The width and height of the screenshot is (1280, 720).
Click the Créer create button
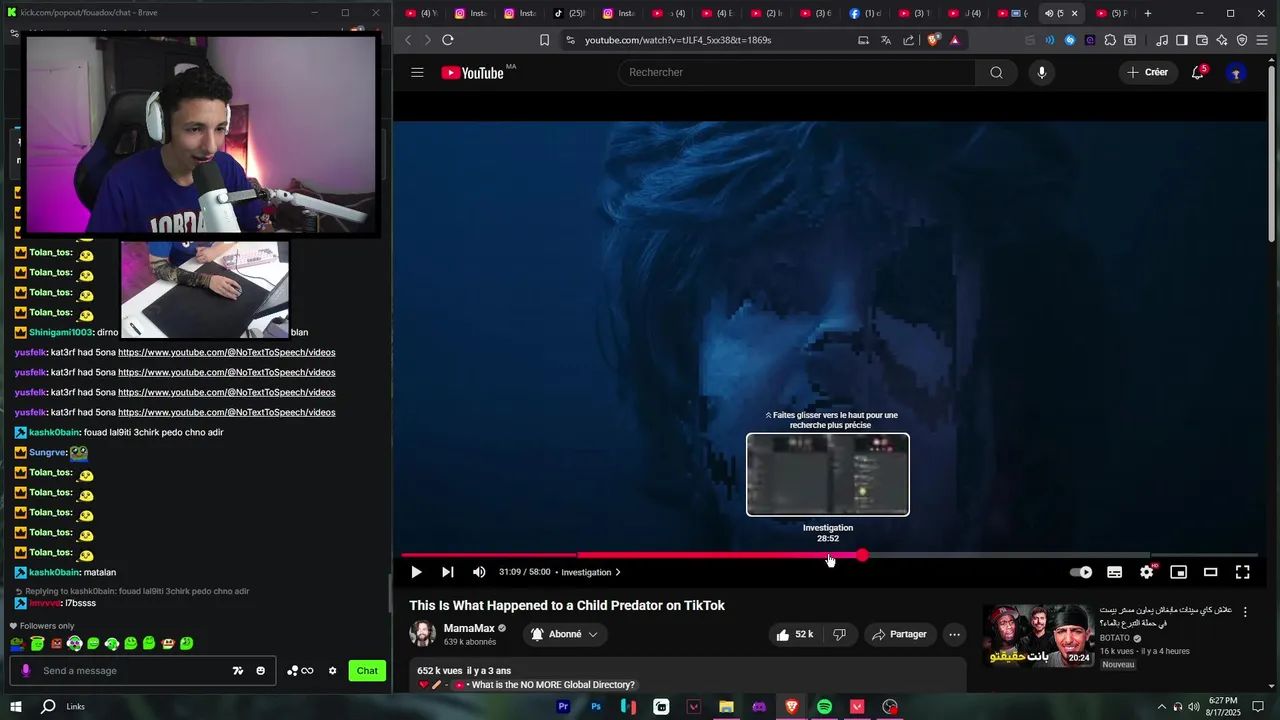click(1147, 72)
